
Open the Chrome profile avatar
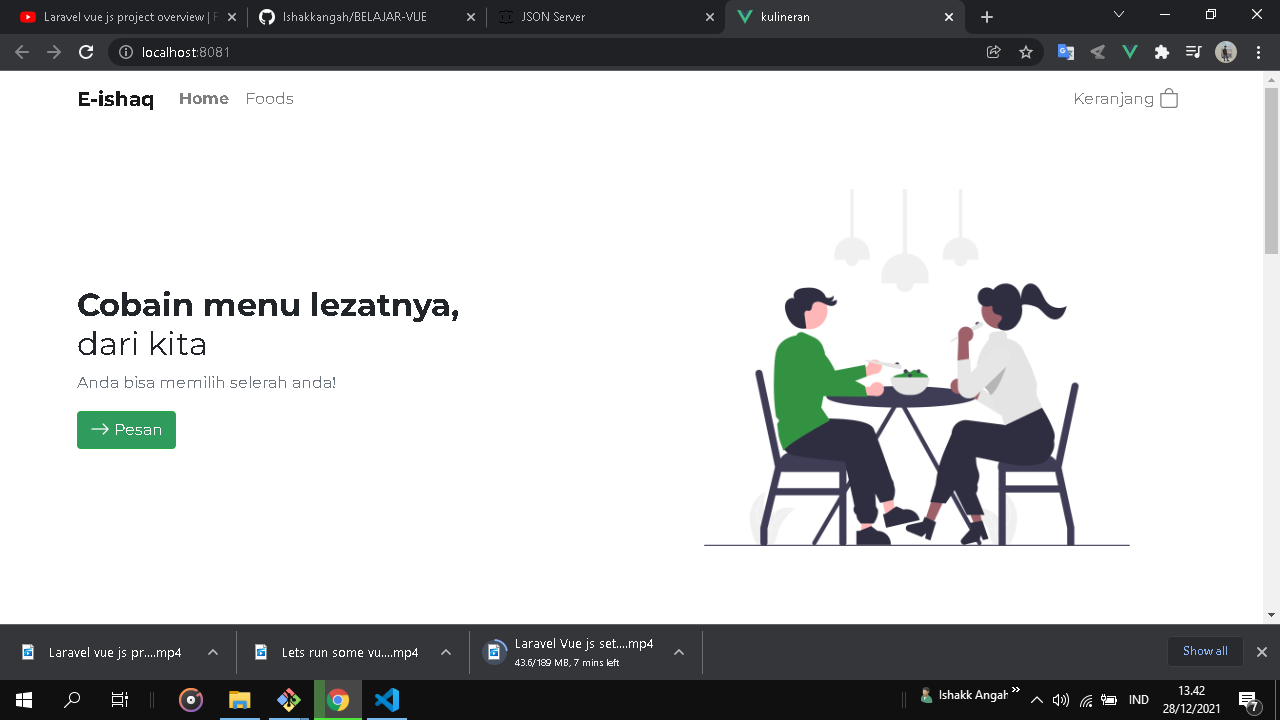(x=1225, y=52)
